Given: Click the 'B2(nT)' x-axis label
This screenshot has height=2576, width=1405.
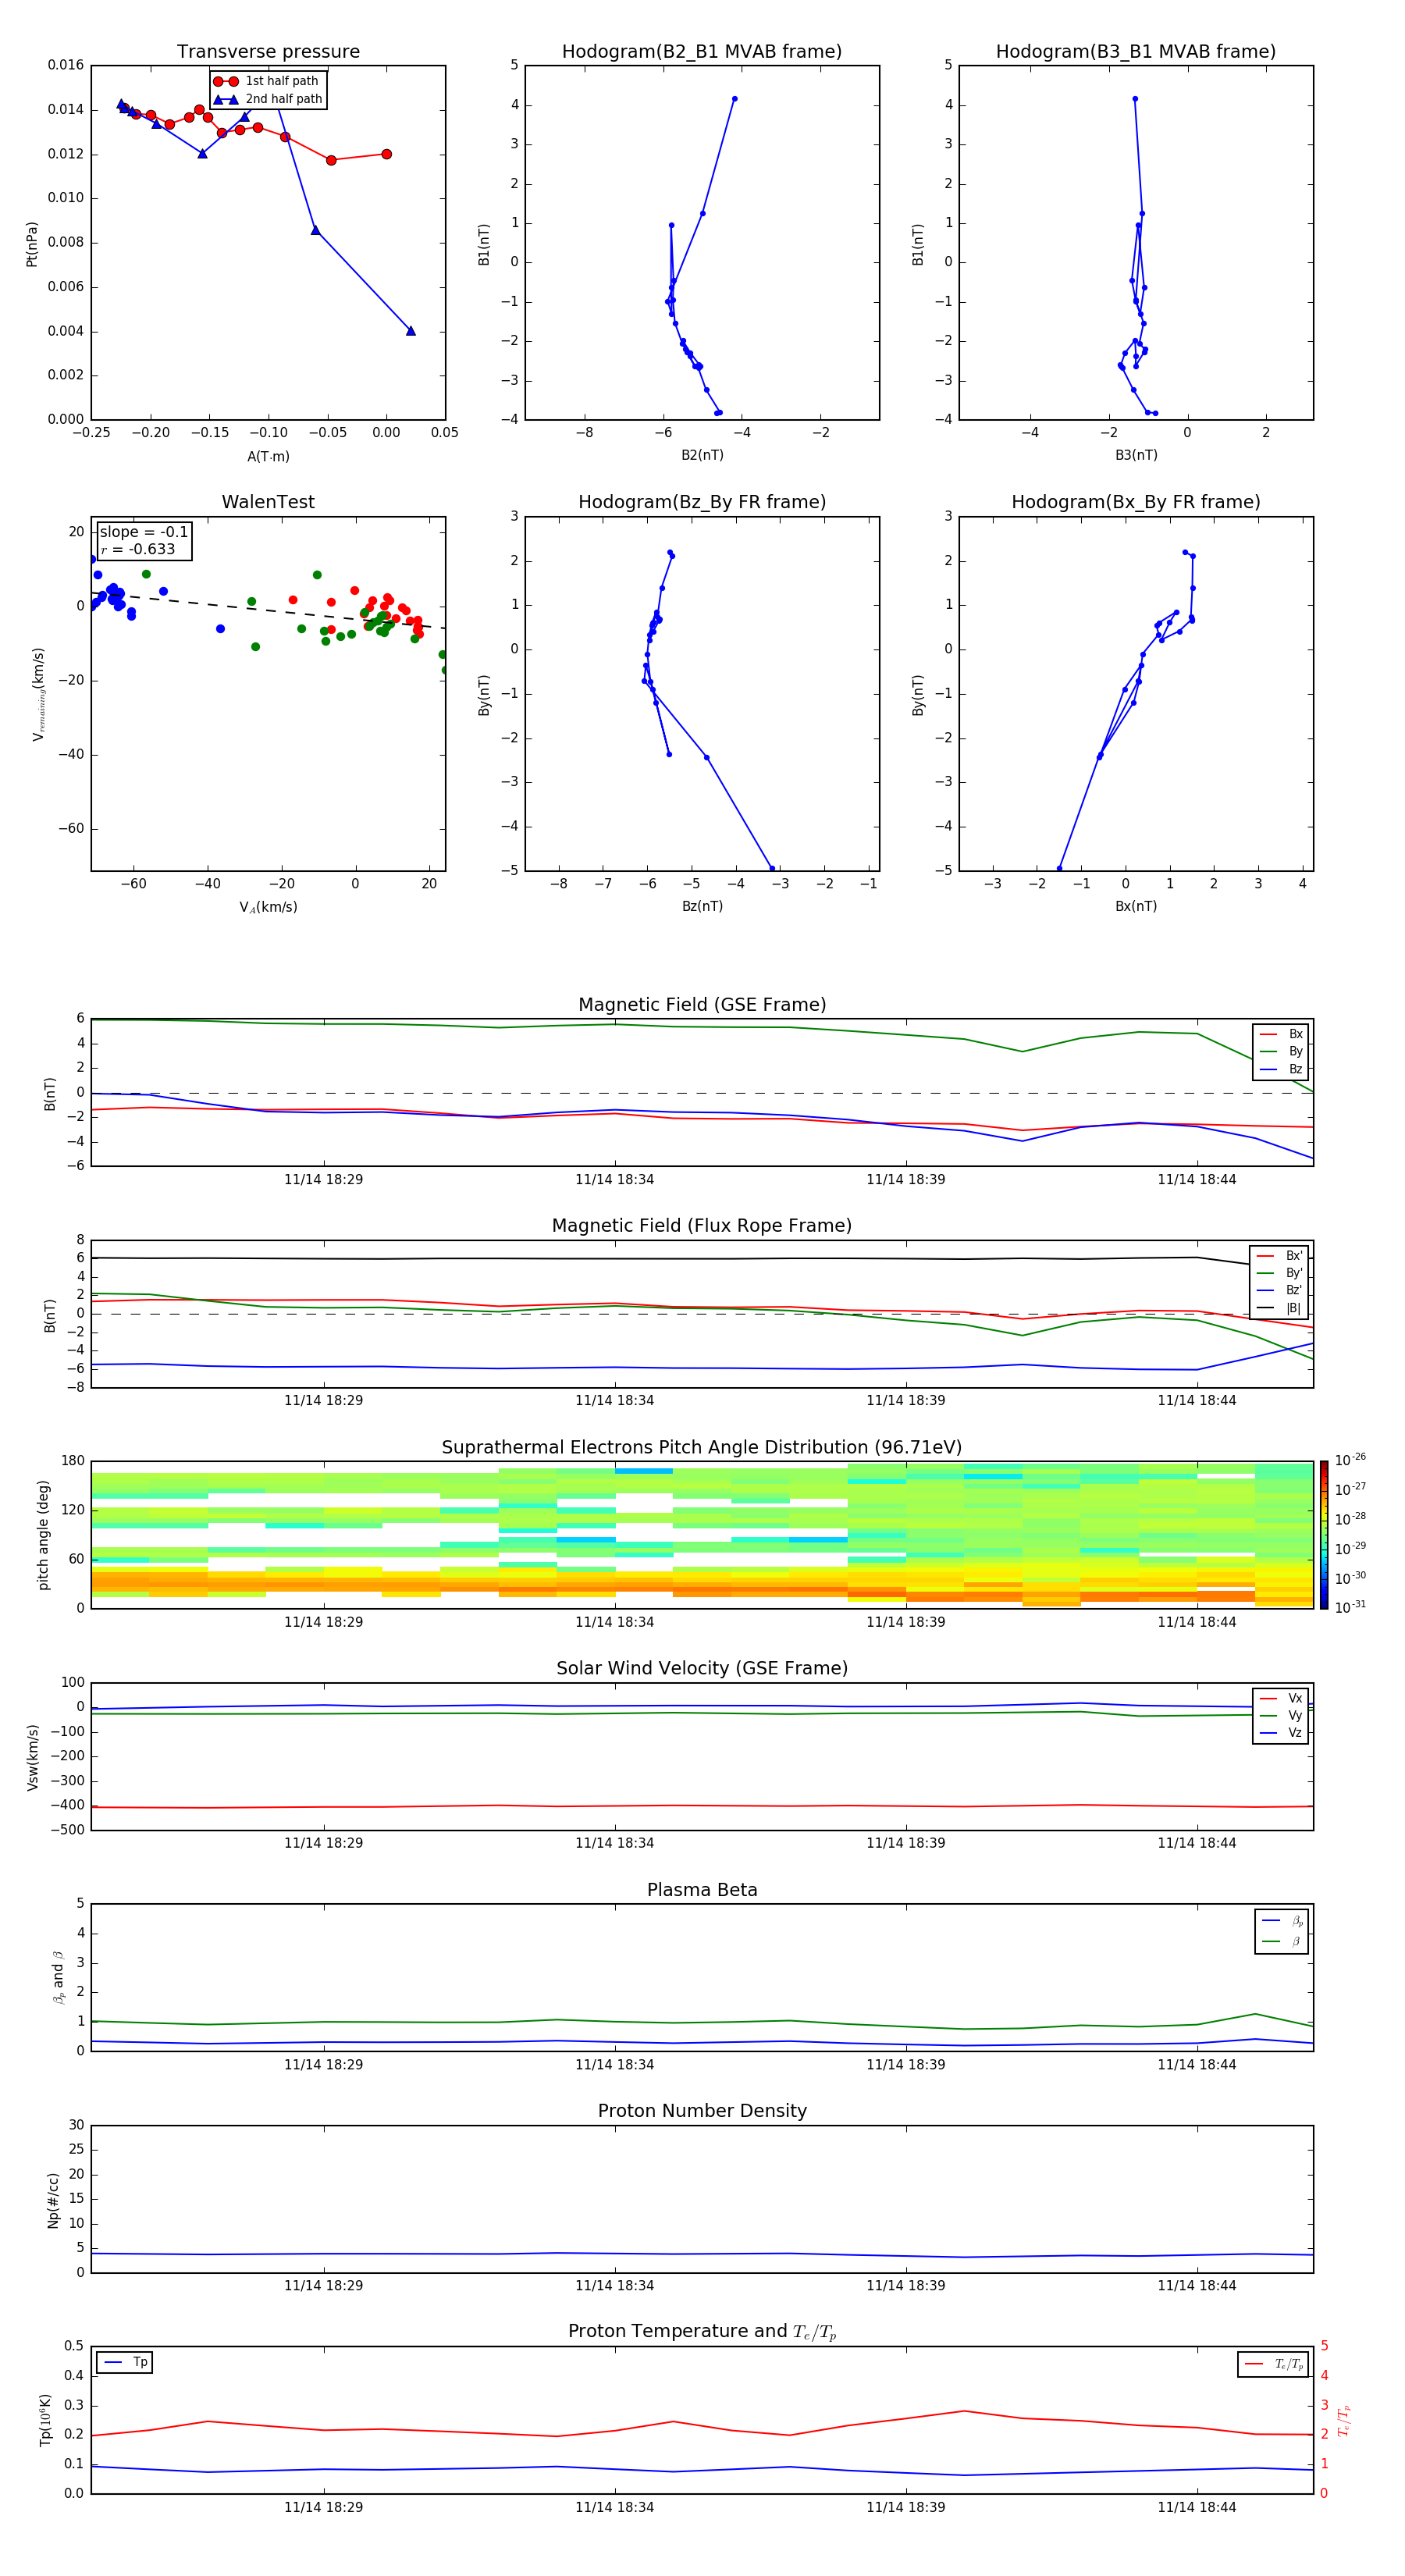Looking at the screenshot, I should tap(702, 455).
